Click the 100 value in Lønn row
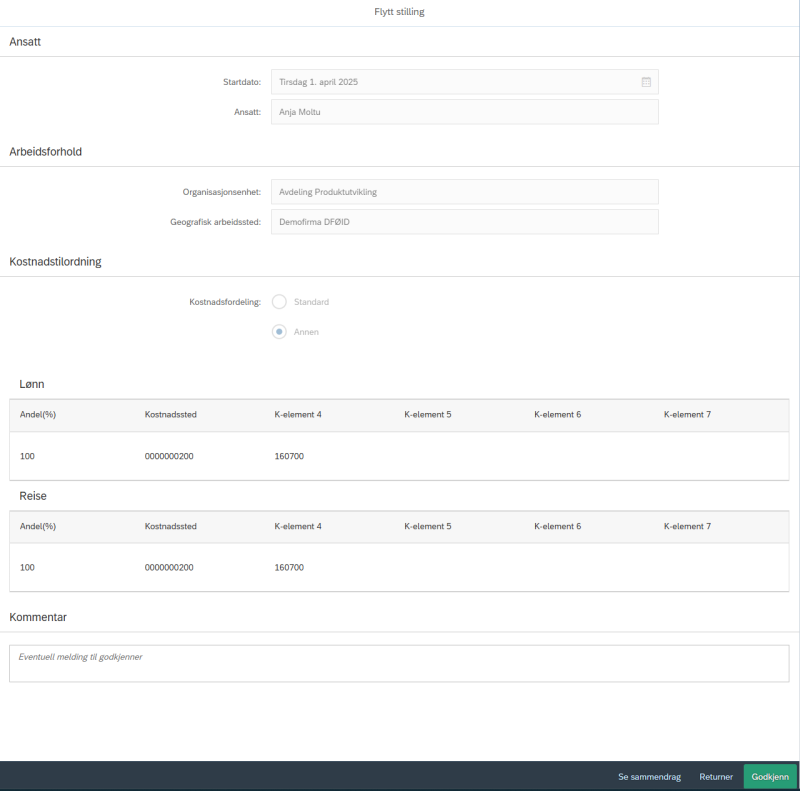 click(27, 456)
